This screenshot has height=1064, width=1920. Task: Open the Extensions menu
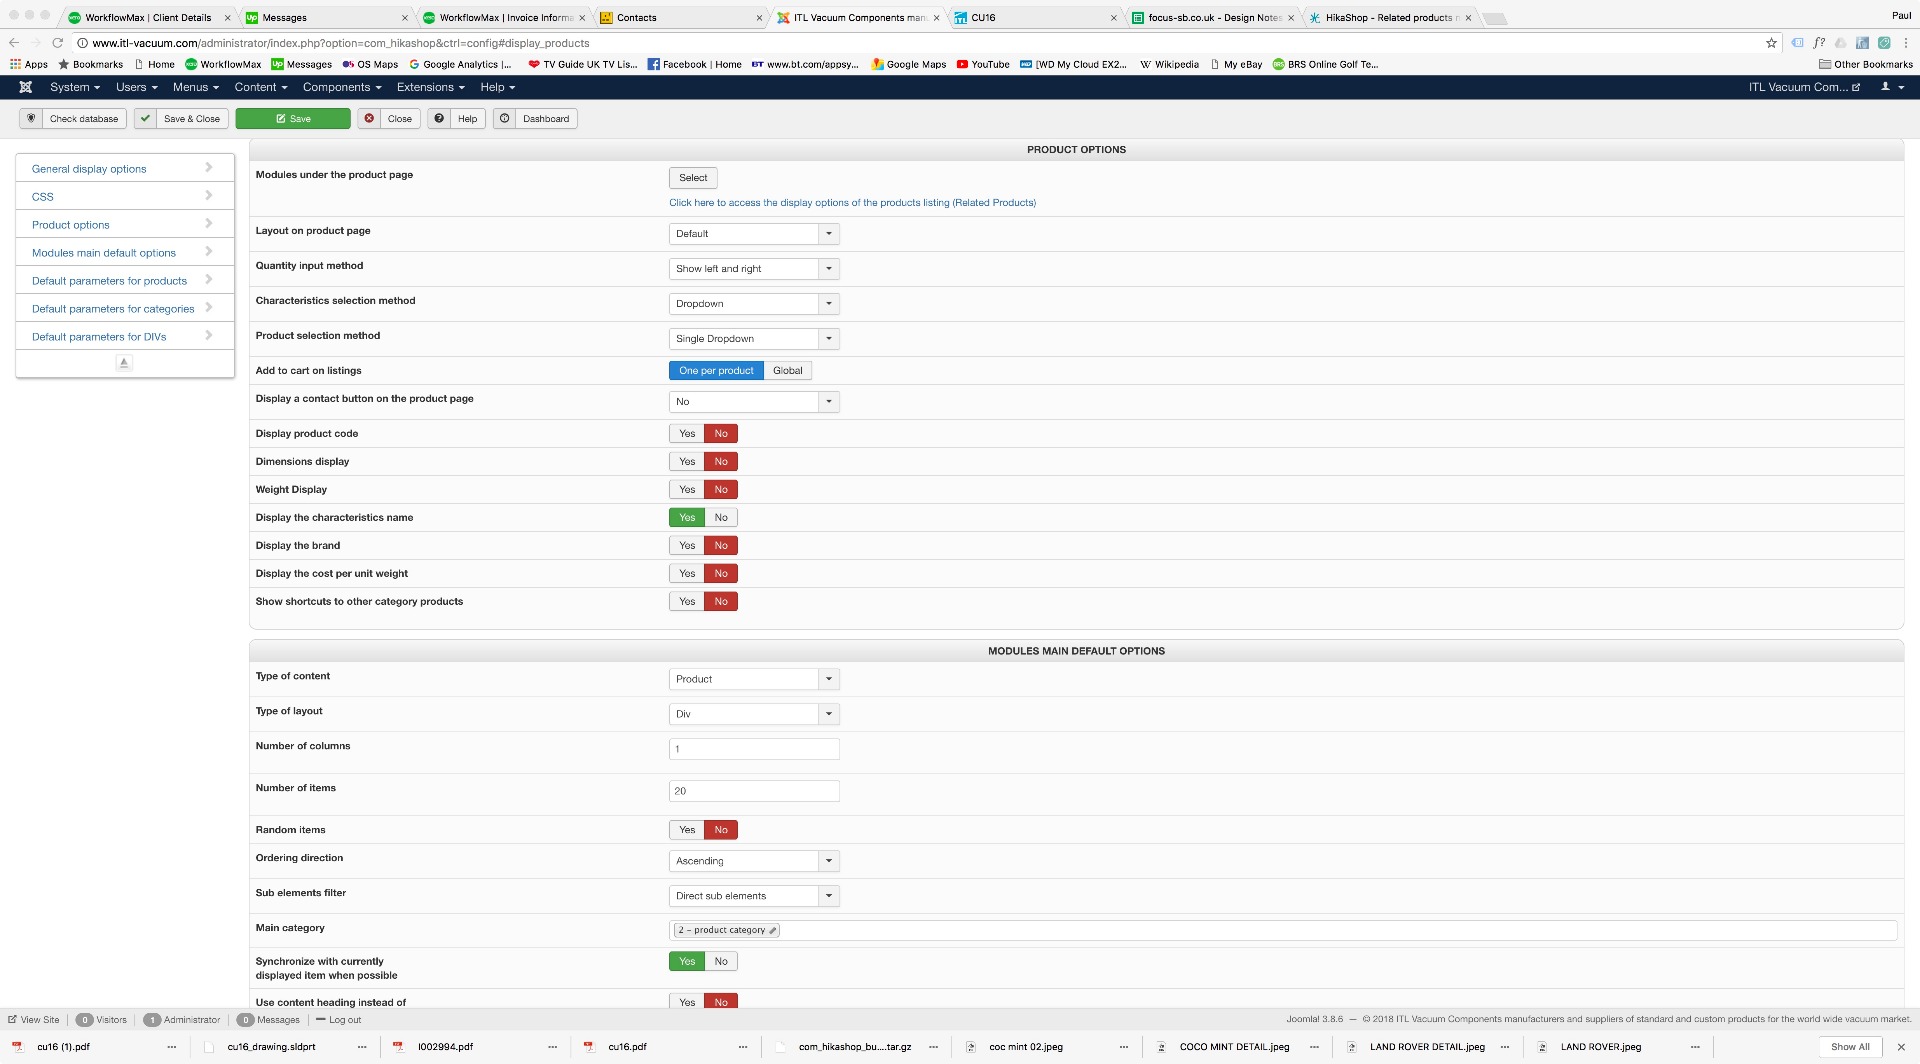point(431,87)
